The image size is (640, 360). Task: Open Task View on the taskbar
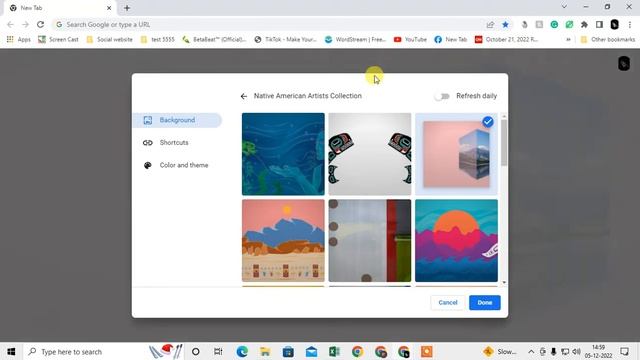218,351
